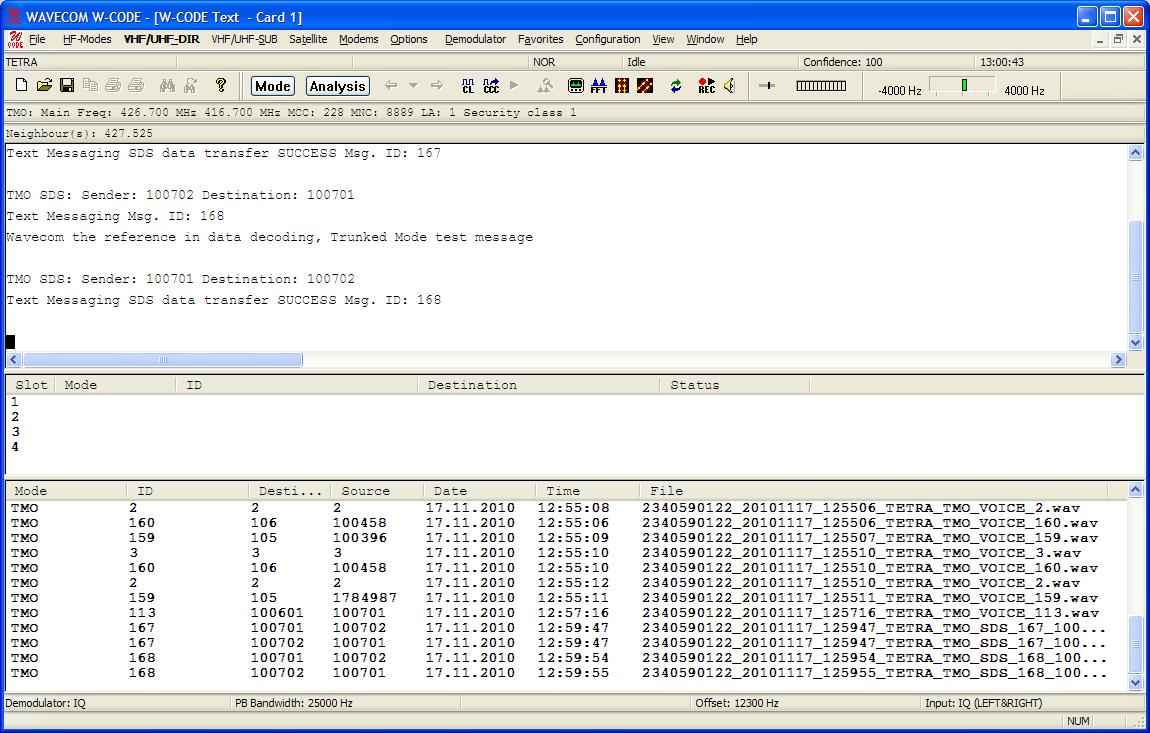Open the Options menu
The height and width of the screenshot is (733, 1150).
click(x=409, y=40)
